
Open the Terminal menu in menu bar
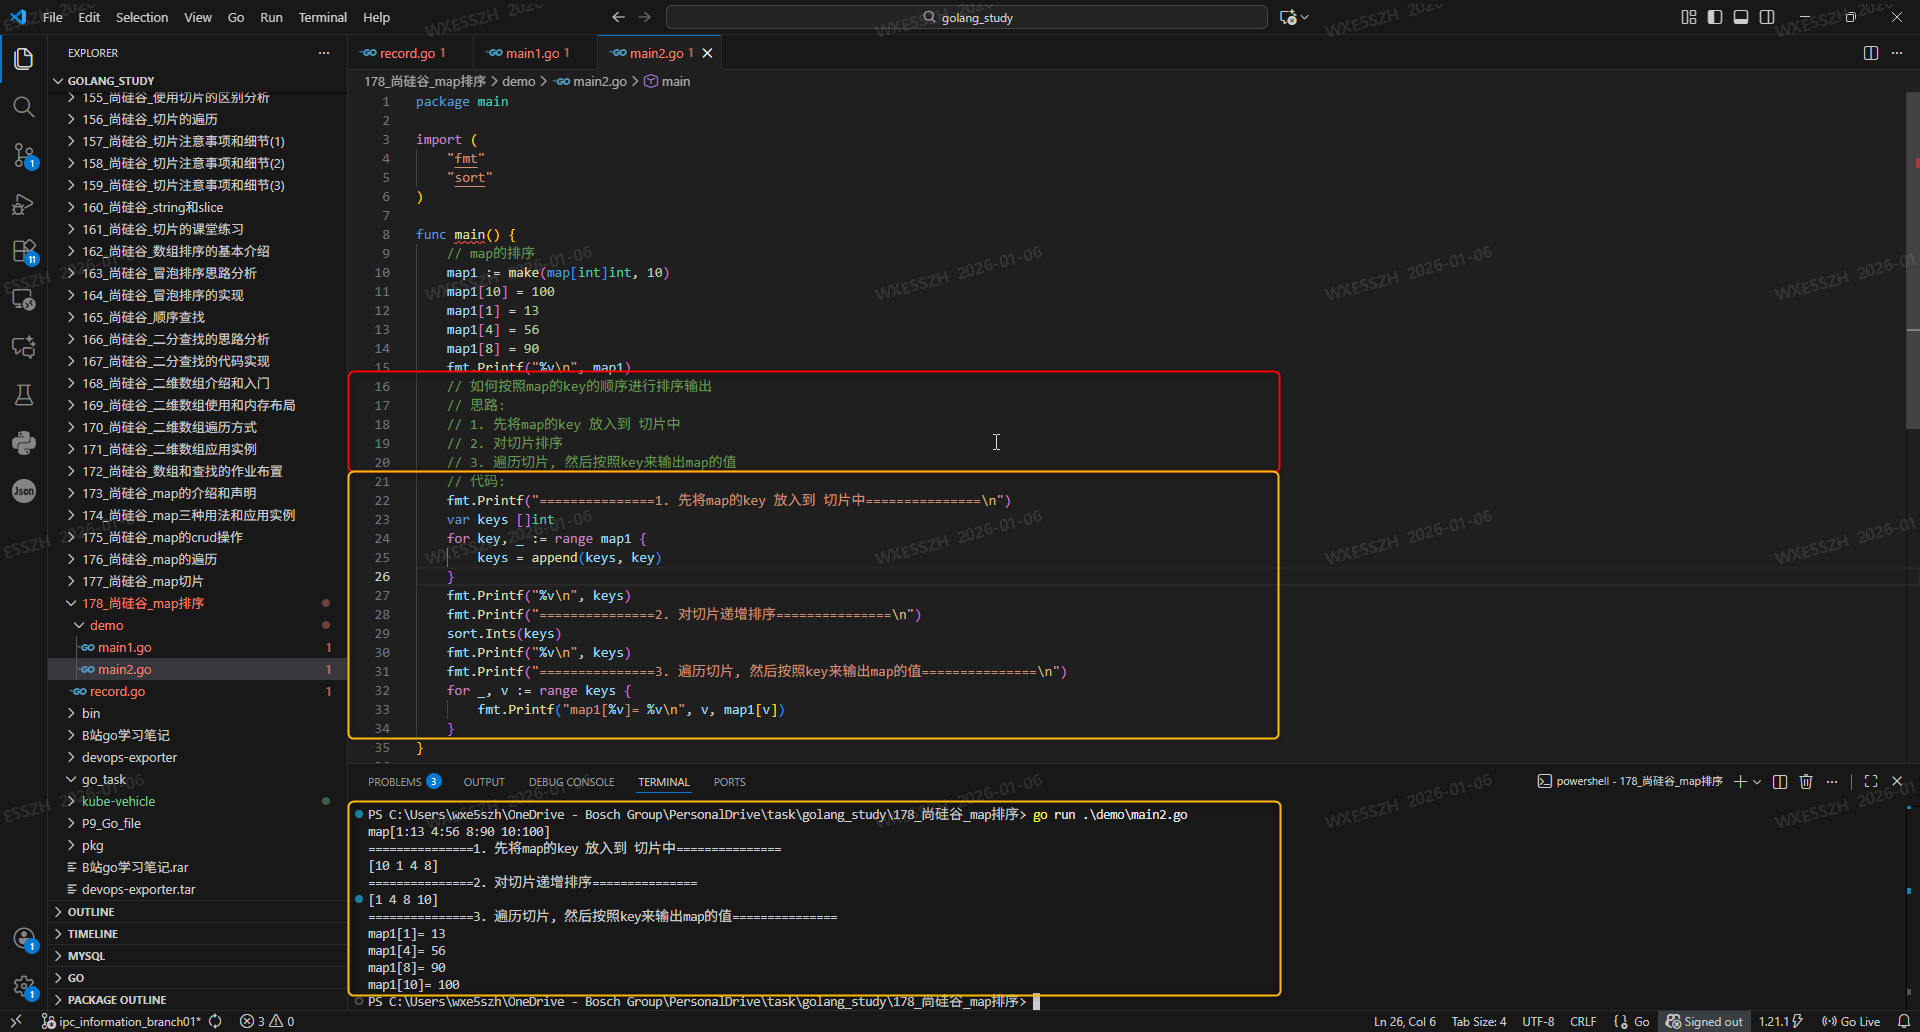click(x=322, y=17)
